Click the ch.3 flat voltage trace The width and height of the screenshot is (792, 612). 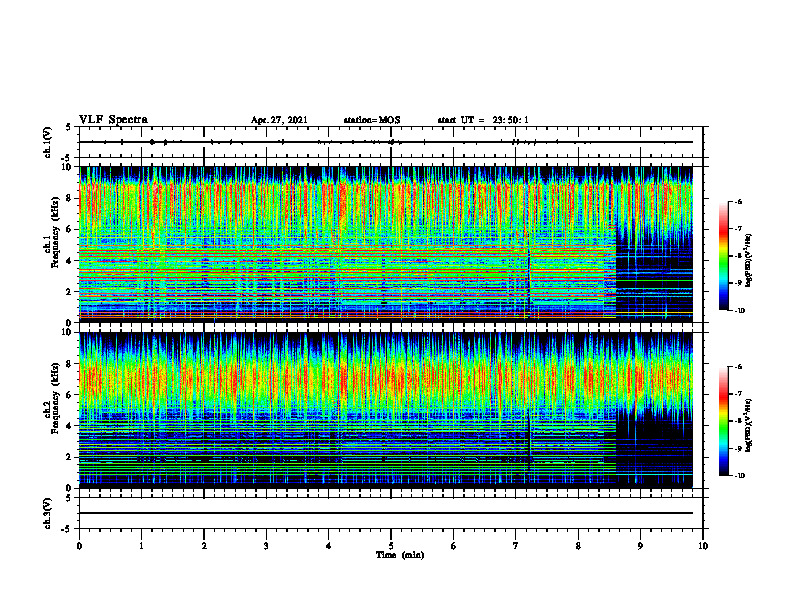click(386, 513)
